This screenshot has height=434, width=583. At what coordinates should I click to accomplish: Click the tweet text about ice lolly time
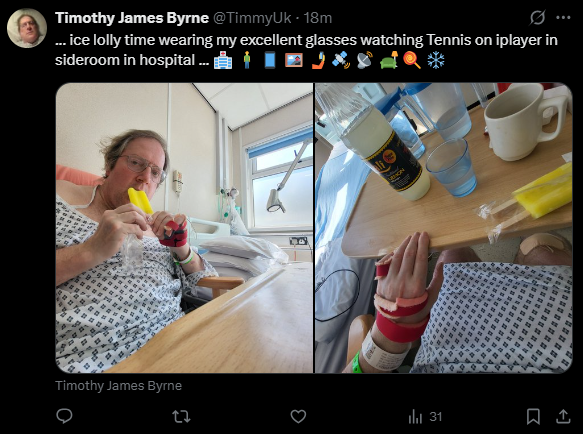click(306, 50)
